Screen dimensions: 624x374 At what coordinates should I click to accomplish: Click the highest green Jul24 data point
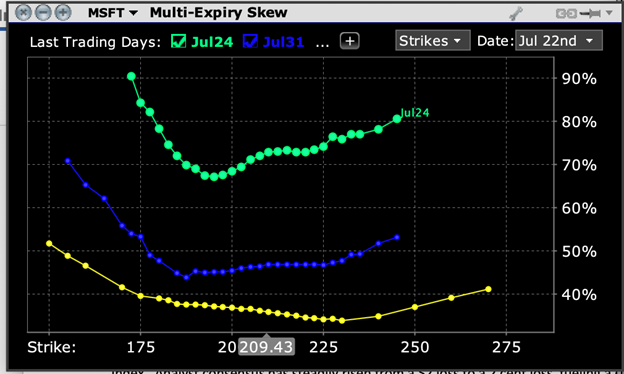(x=131, y=76)
